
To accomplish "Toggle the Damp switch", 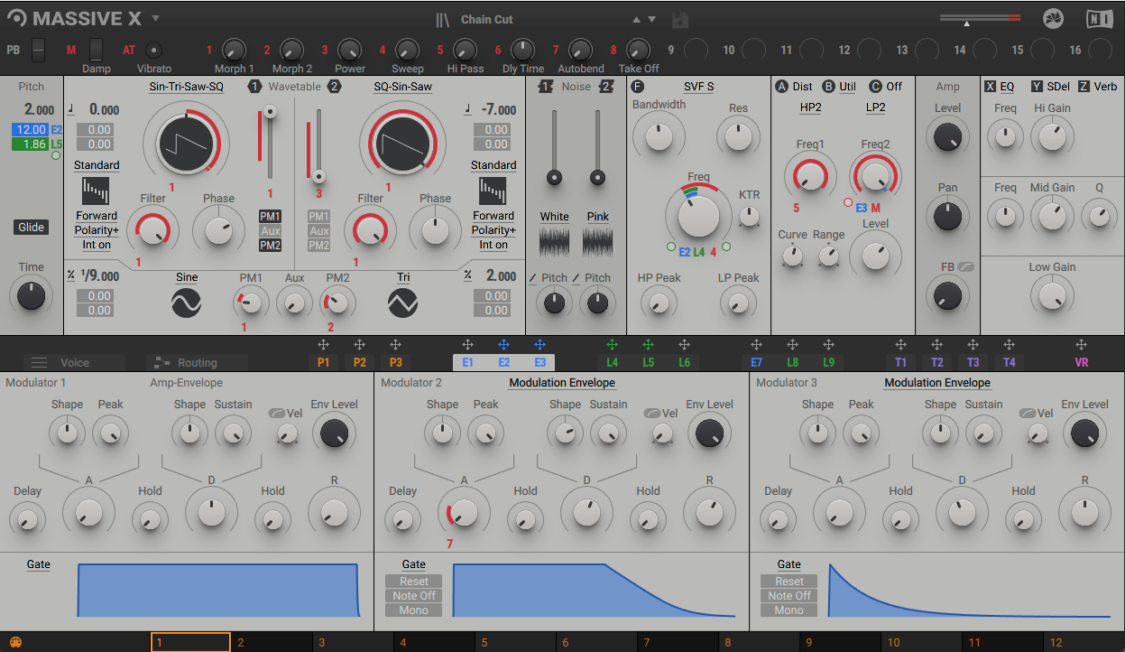I will click(95, 52).
